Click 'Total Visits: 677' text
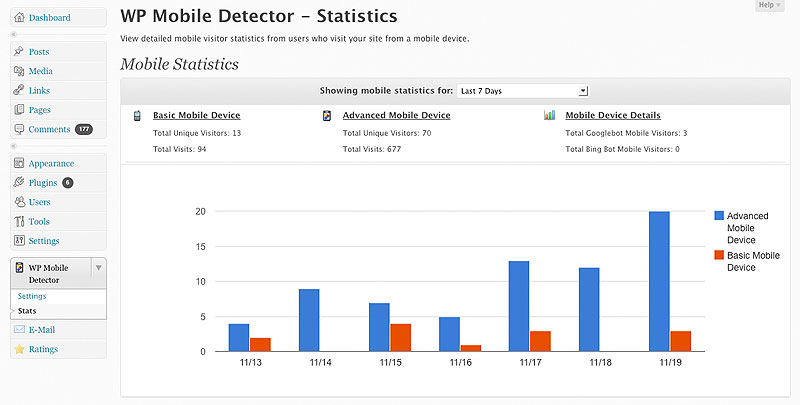Image resolution: width=800 pixels, height=405 pixels. click(x=372, y=149)
